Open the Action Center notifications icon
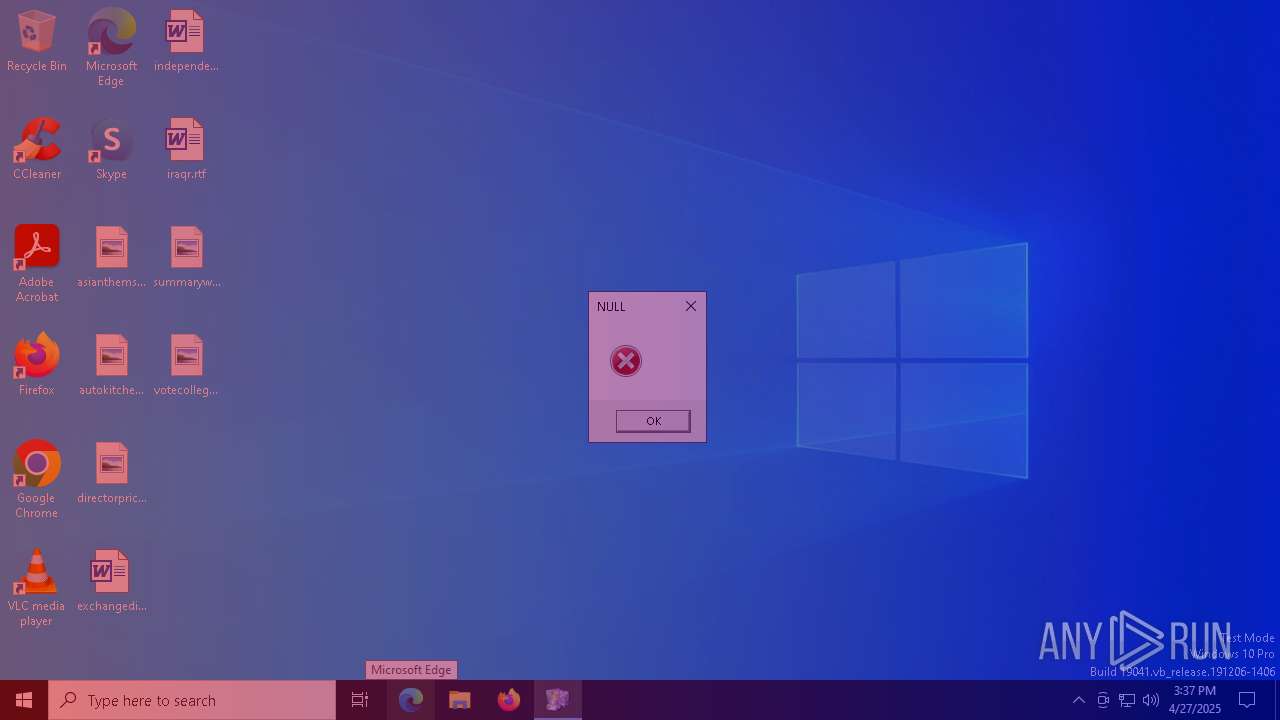Screen dimensions: 1280x720 [x=1247, y=700]
